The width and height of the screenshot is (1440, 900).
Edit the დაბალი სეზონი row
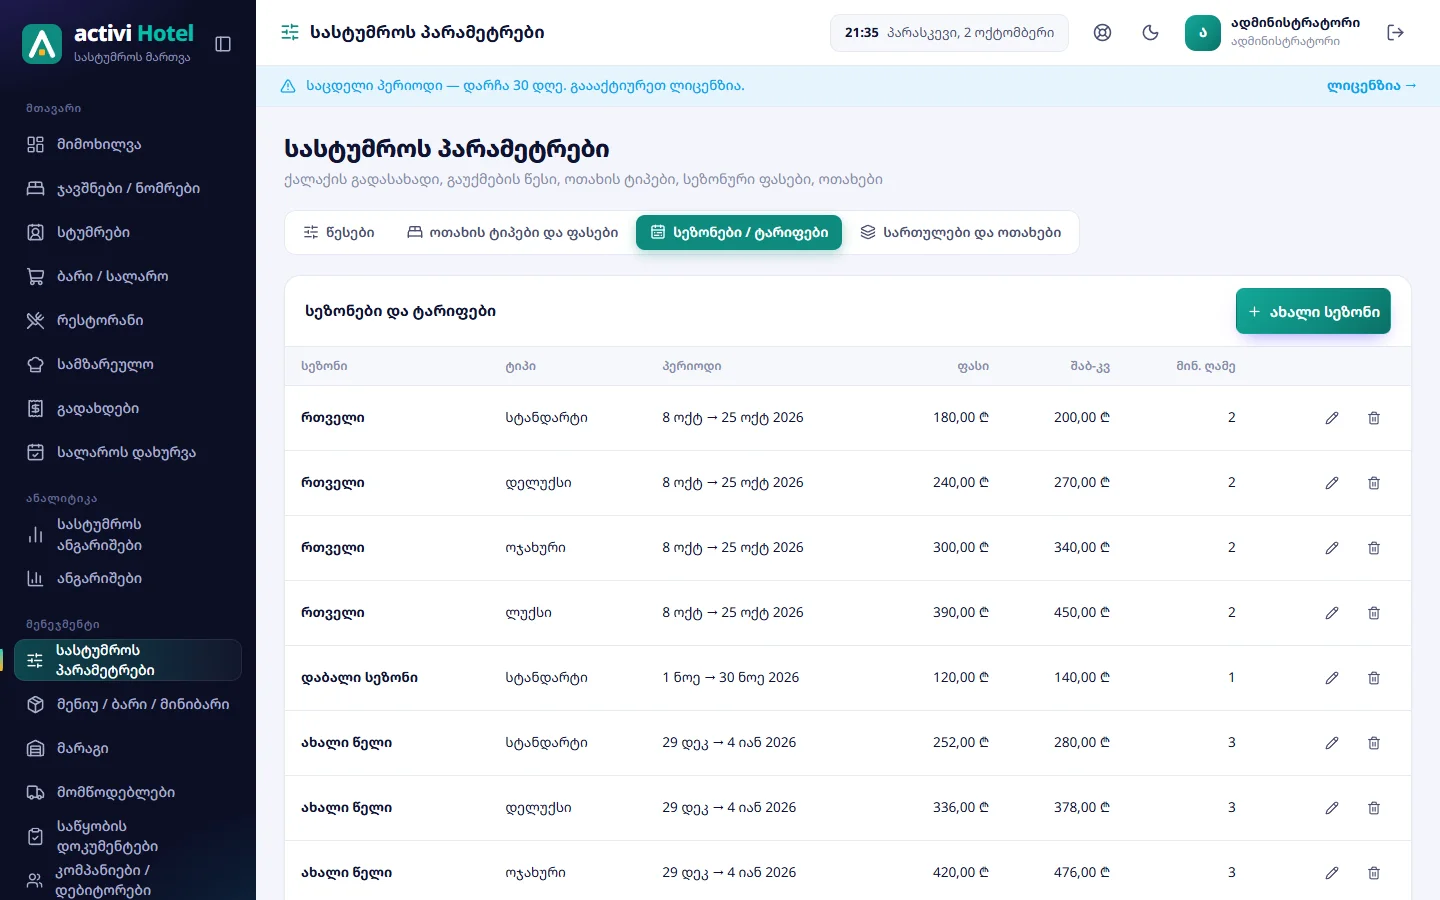[x=1332, y=678]
